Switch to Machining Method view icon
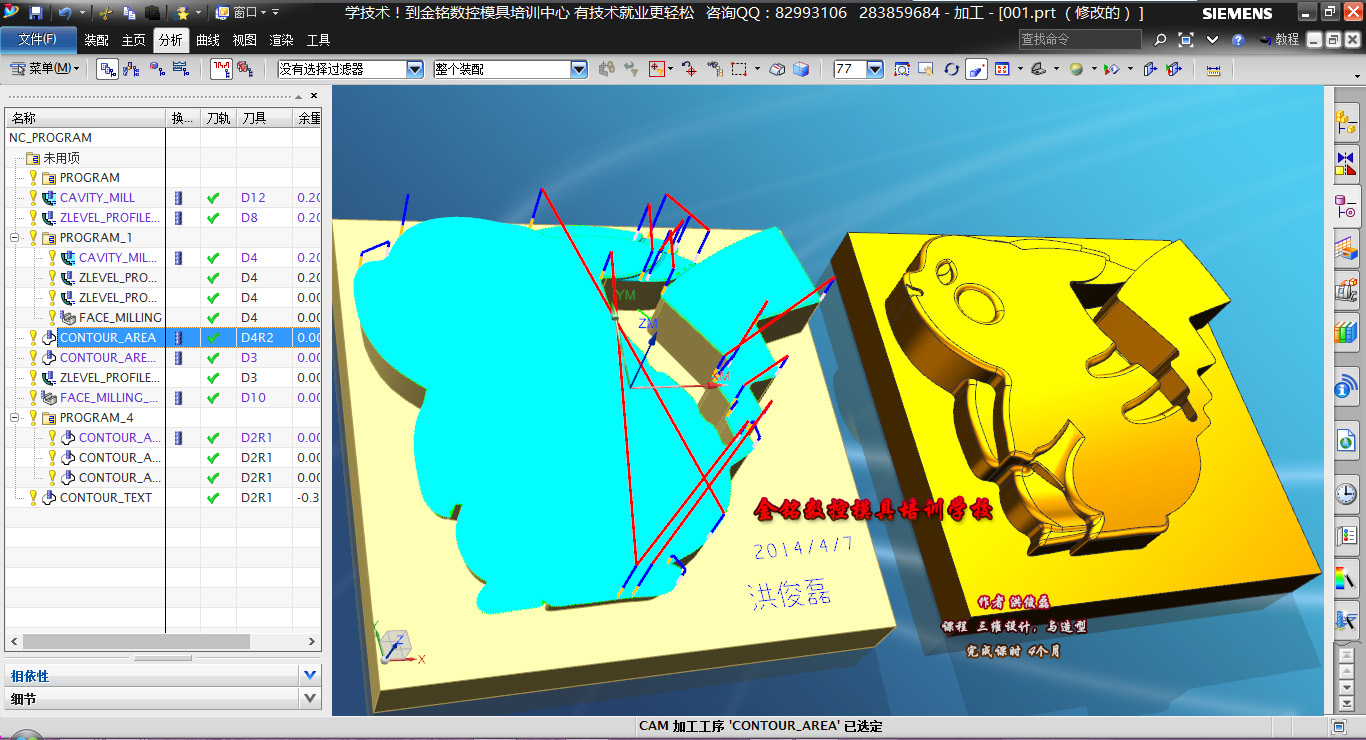This screenshot has width=1366, height=740. 180,69
